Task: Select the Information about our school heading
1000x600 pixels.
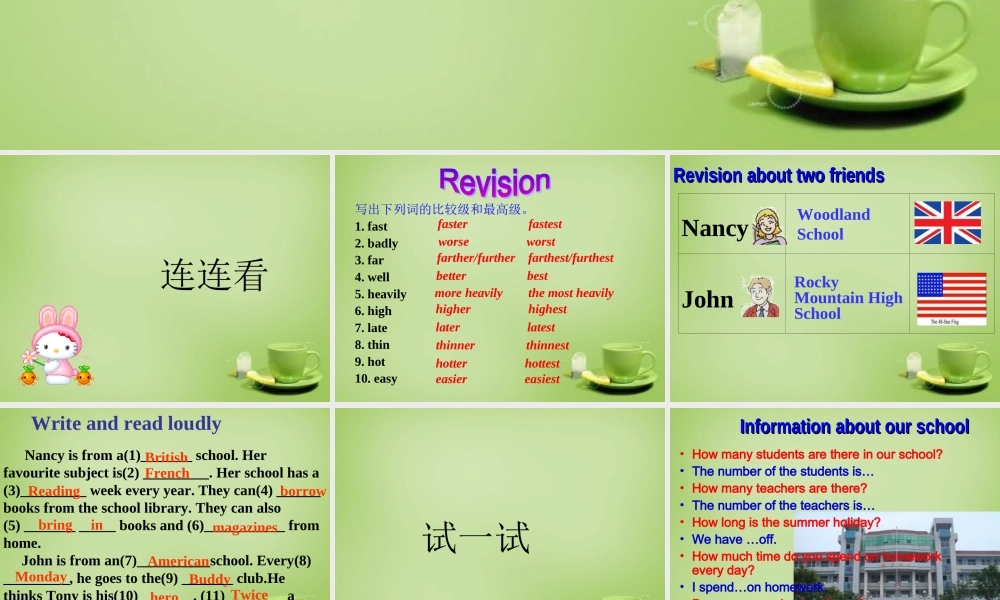Action: pos(854,427)
